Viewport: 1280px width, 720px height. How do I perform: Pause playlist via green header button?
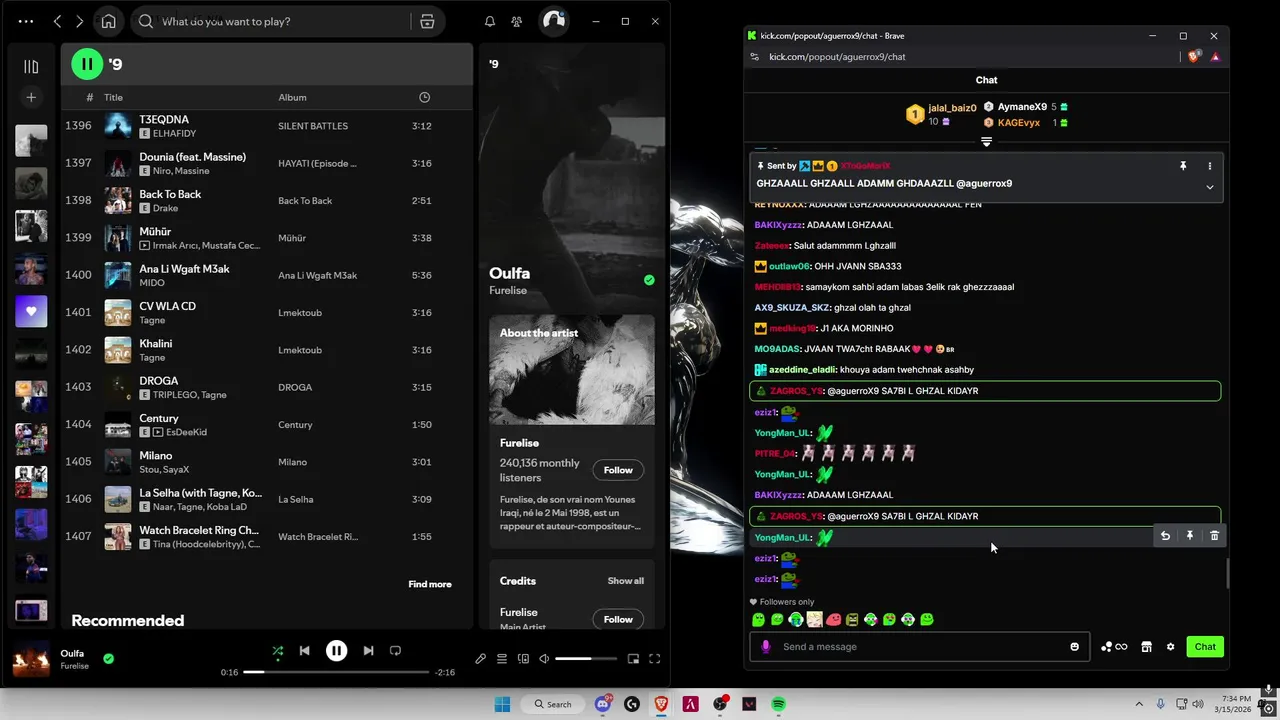[87, 64]
